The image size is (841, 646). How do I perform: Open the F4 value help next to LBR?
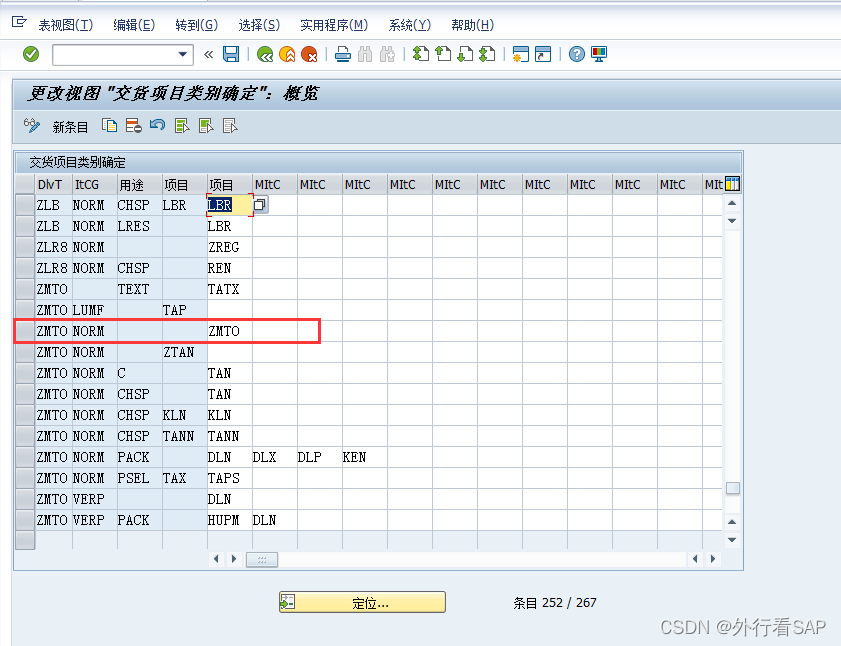point(260,205)
